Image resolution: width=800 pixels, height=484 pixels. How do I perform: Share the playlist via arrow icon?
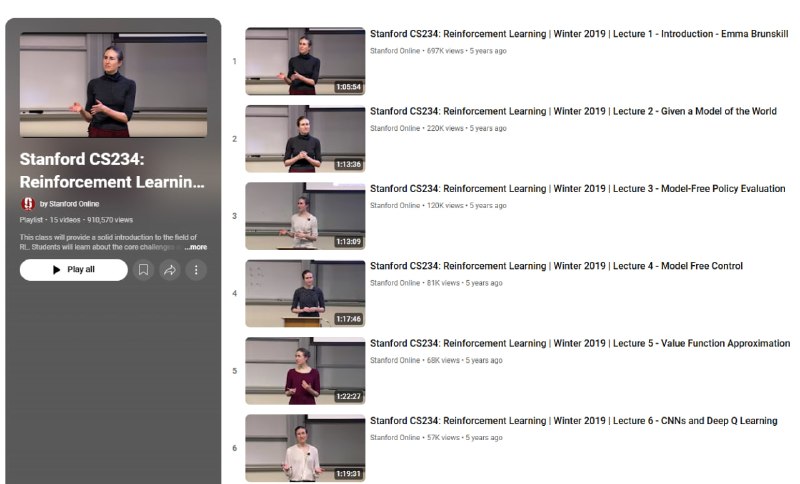coord(170,270)
